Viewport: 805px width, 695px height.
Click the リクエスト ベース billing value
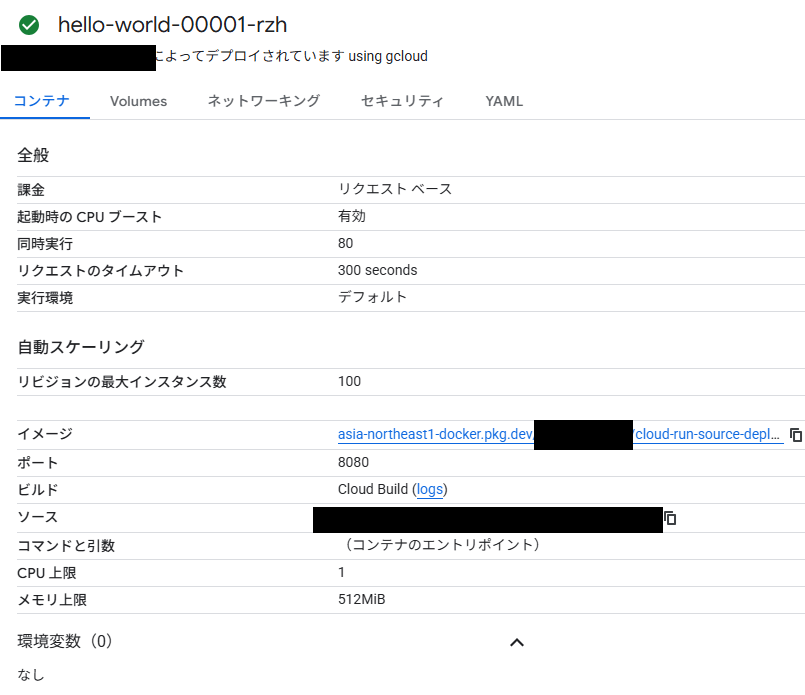point(395,189)
